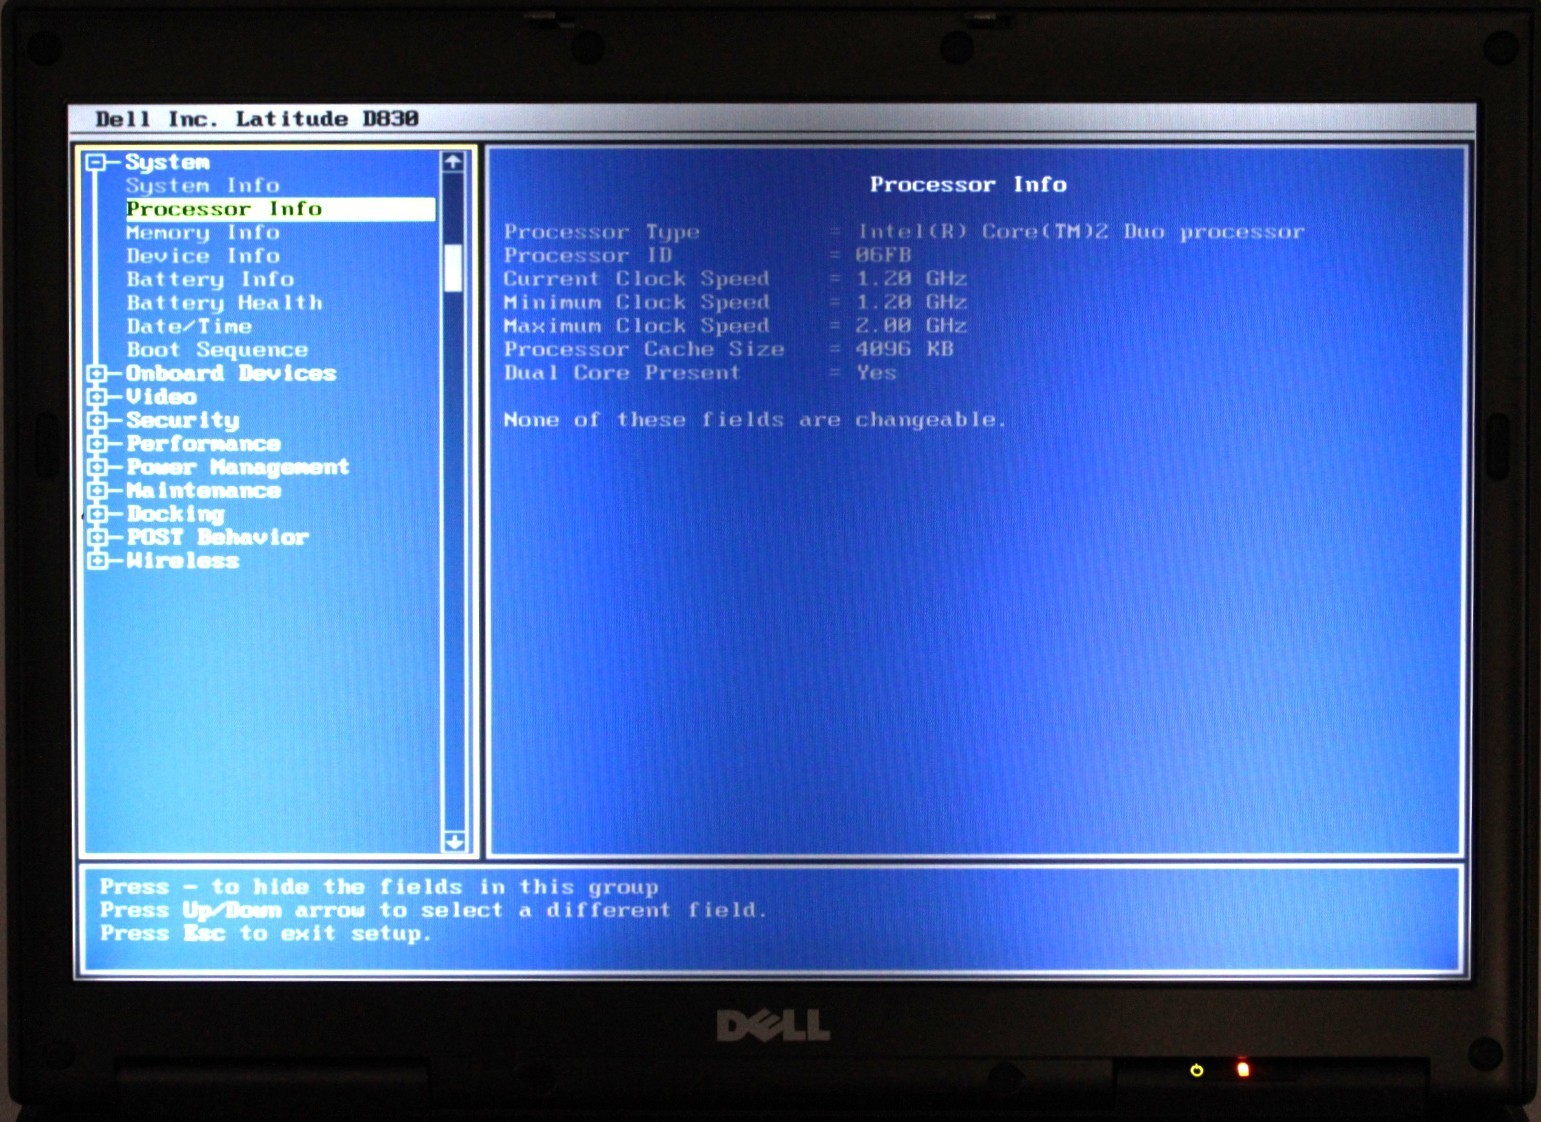Expand the Wireless group
This screenshot has height=1122, width=1541.
point(97,561)
